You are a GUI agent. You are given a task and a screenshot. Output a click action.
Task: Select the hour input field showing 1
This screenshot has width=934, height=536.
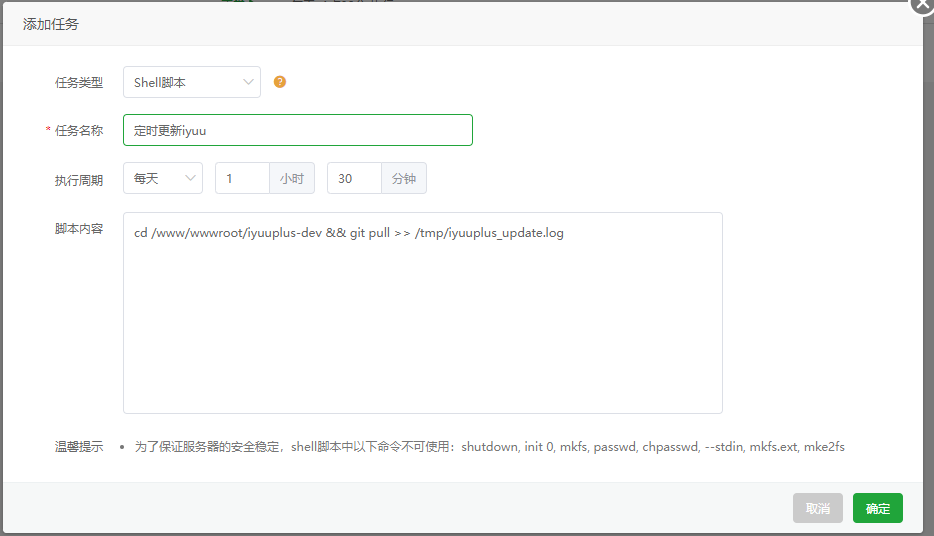242,178
